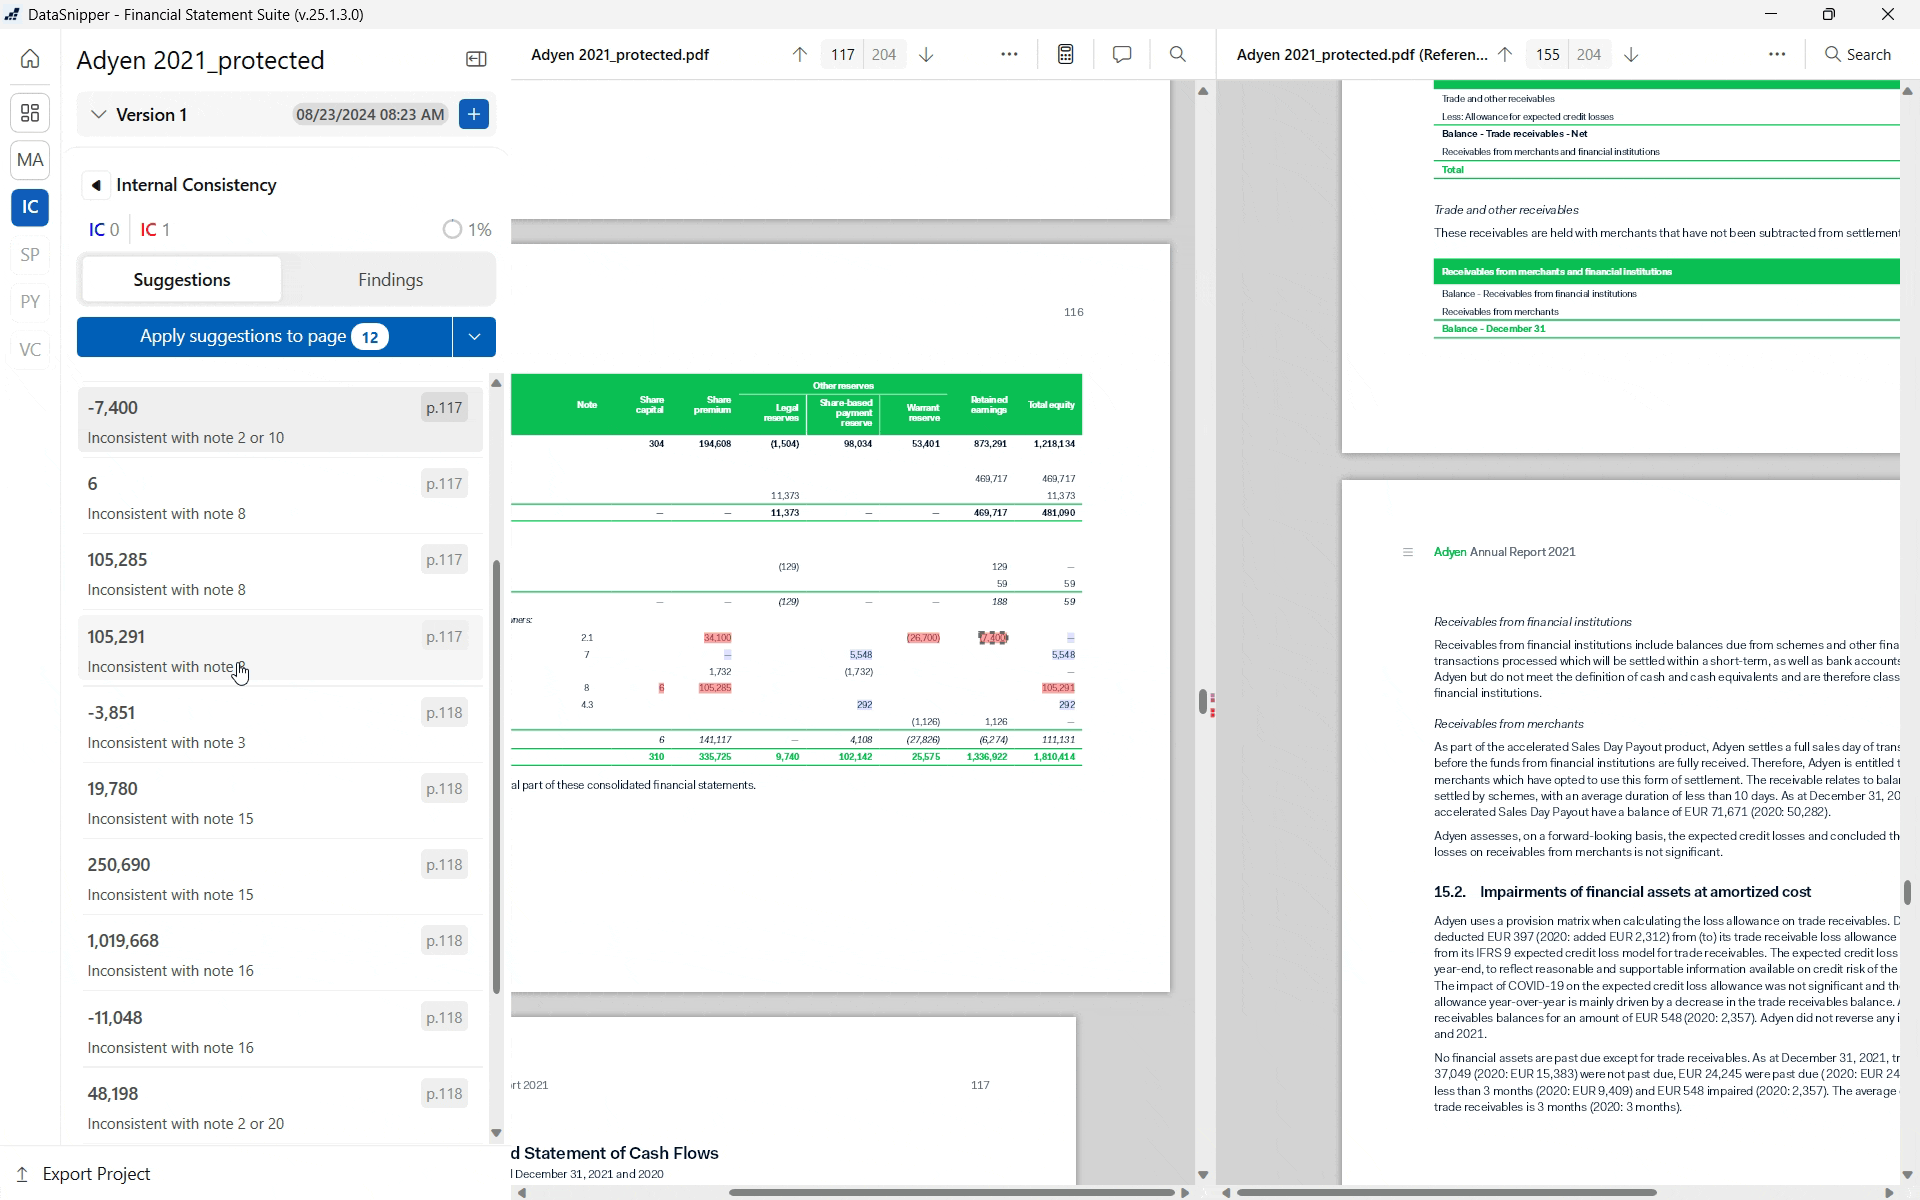Viewport: 1920px width, 1200px height.
Task: Click the Search button in reference viewer
Action: tap(1858, 55)
